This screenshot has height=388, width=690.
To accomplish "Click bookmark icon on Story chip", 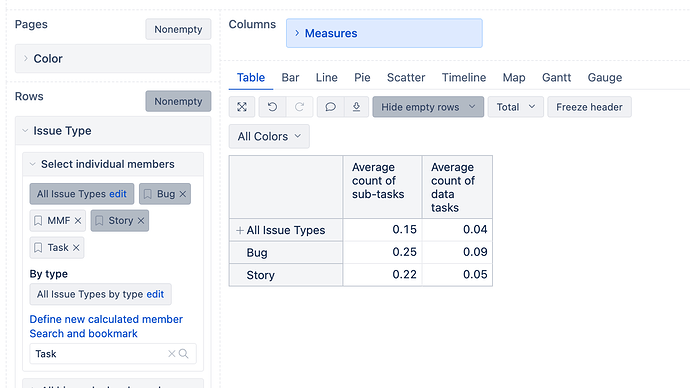I will click(x=99, y=221).
